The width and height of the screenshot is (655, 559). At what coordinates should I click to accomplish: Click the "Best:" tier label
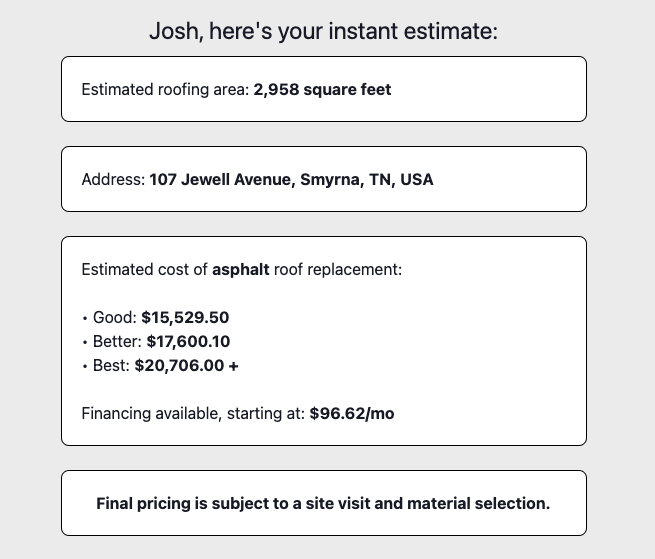(112, 366)
